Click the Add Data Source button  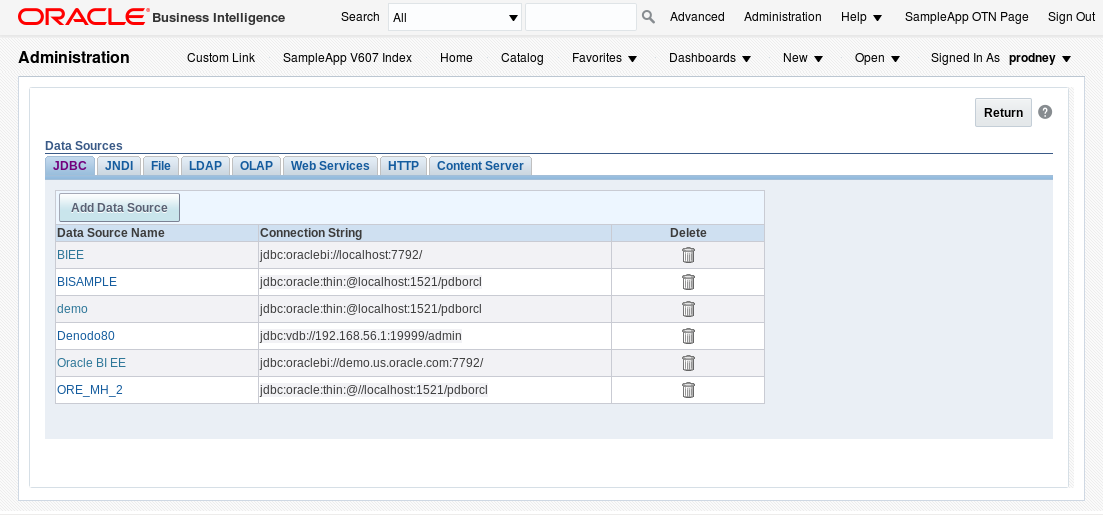(x=120, y=208)
